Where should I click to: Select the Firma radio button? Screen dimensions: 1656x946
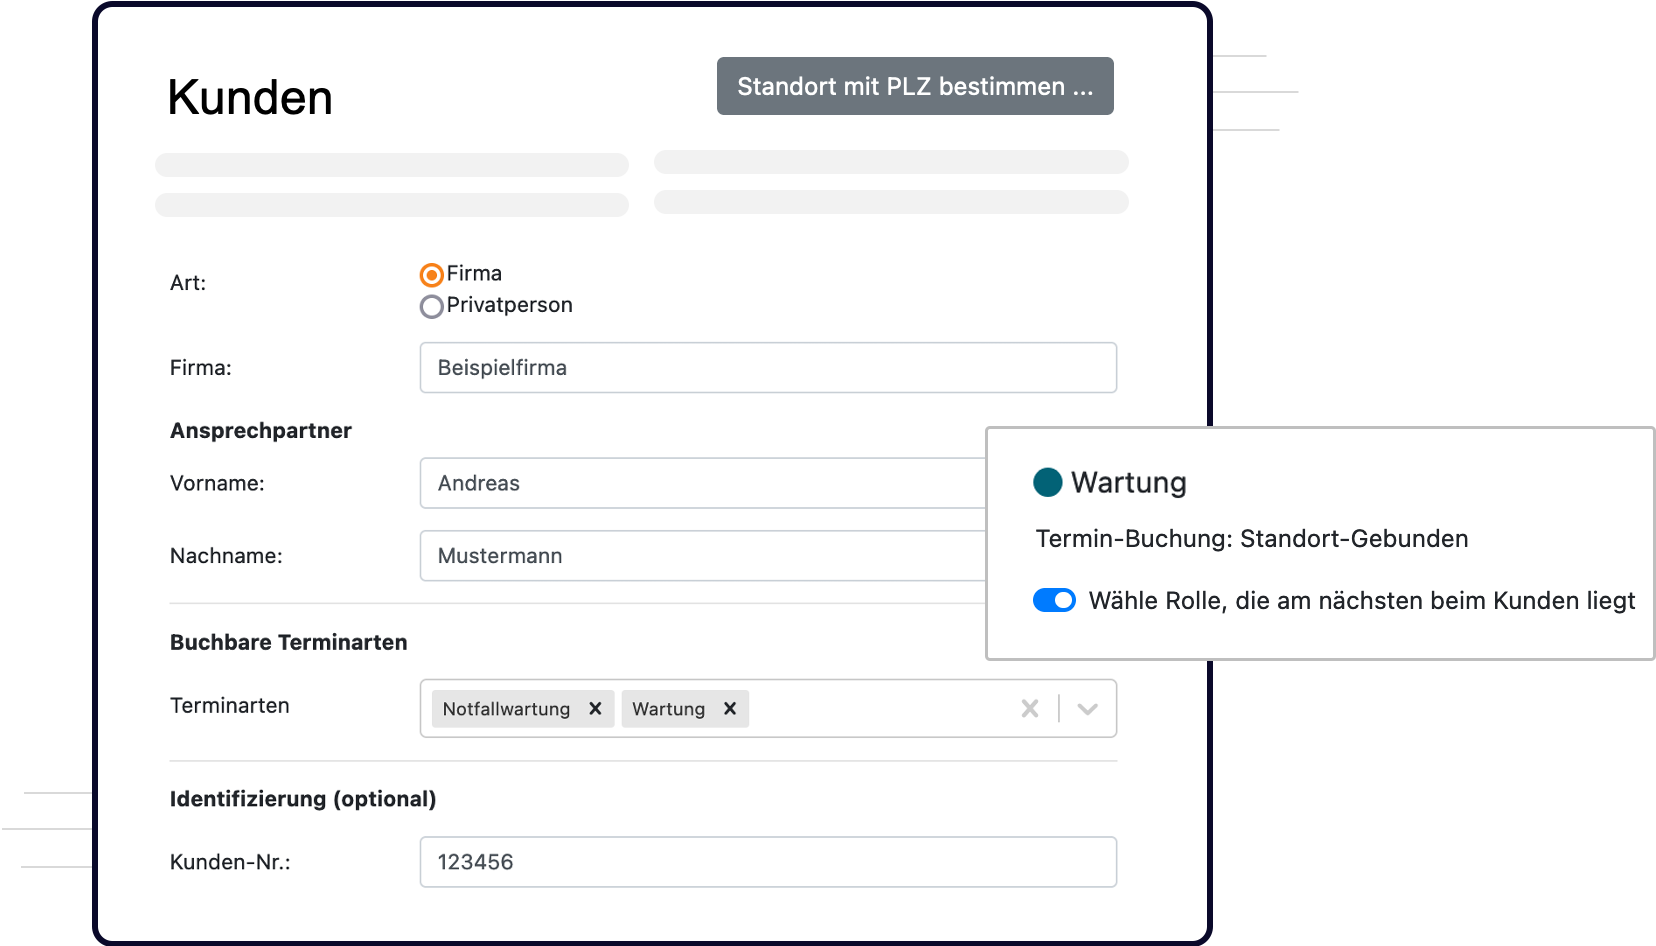coord(431,275)
